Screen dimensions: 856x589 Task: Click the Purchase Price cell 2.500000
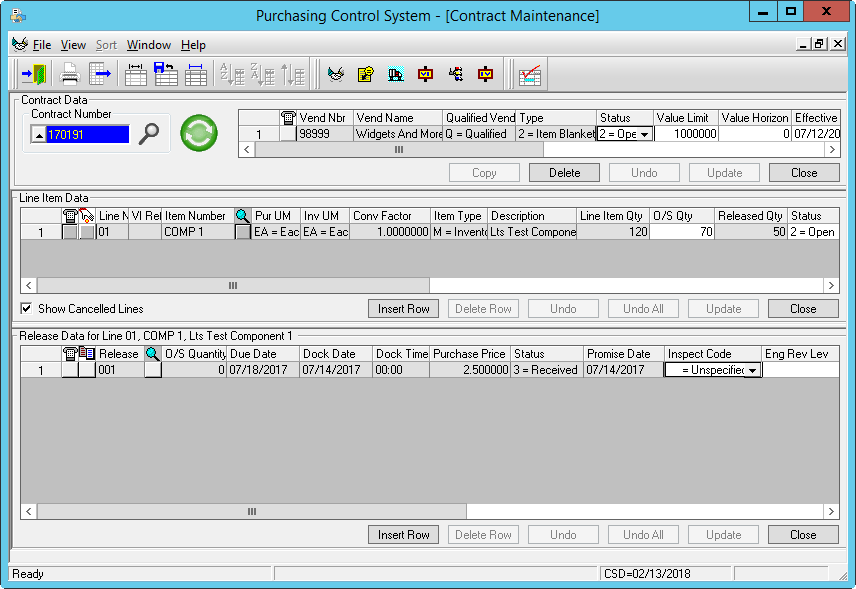pyautogui.click(x=470, y=370)
